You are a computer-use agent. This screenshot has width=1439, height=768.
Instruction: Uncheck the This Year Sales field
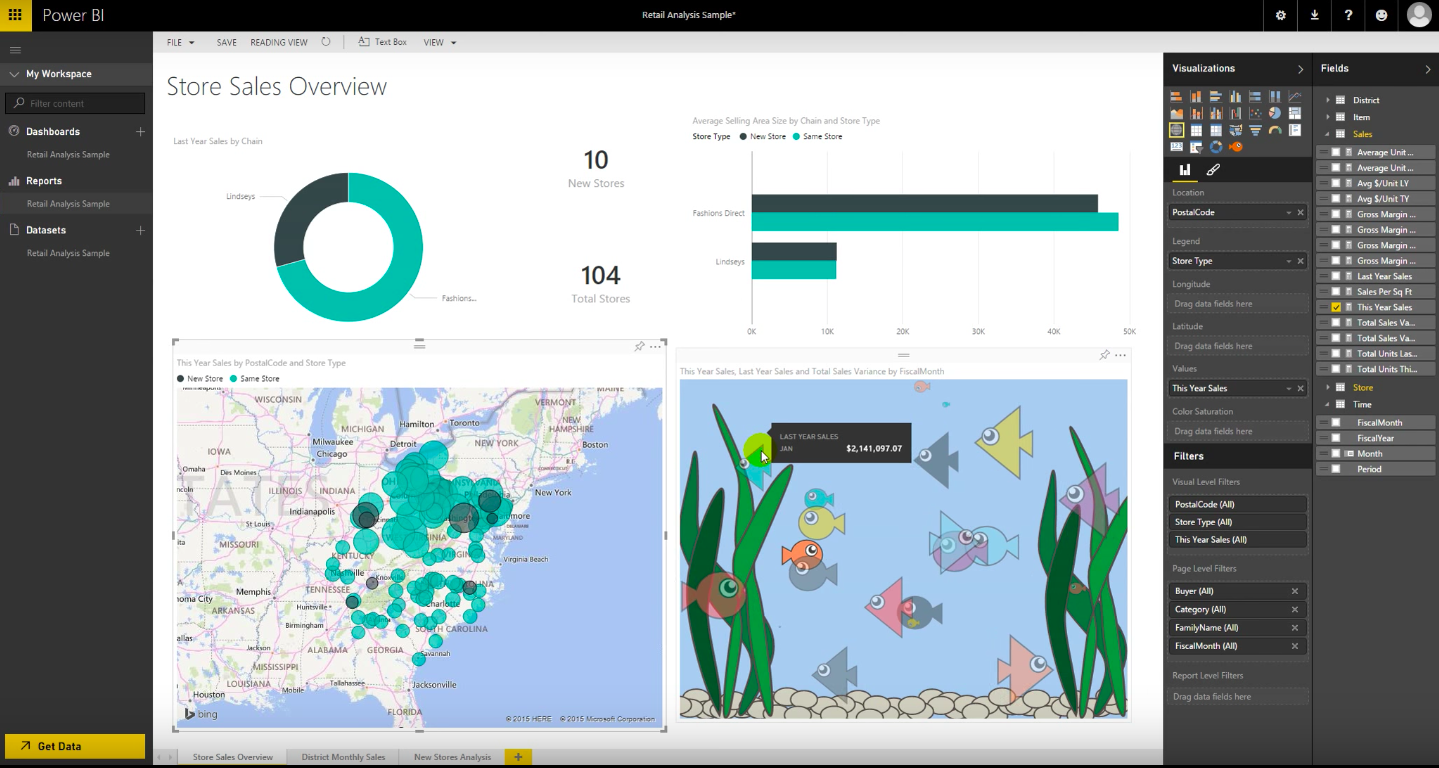point(1336,307)
